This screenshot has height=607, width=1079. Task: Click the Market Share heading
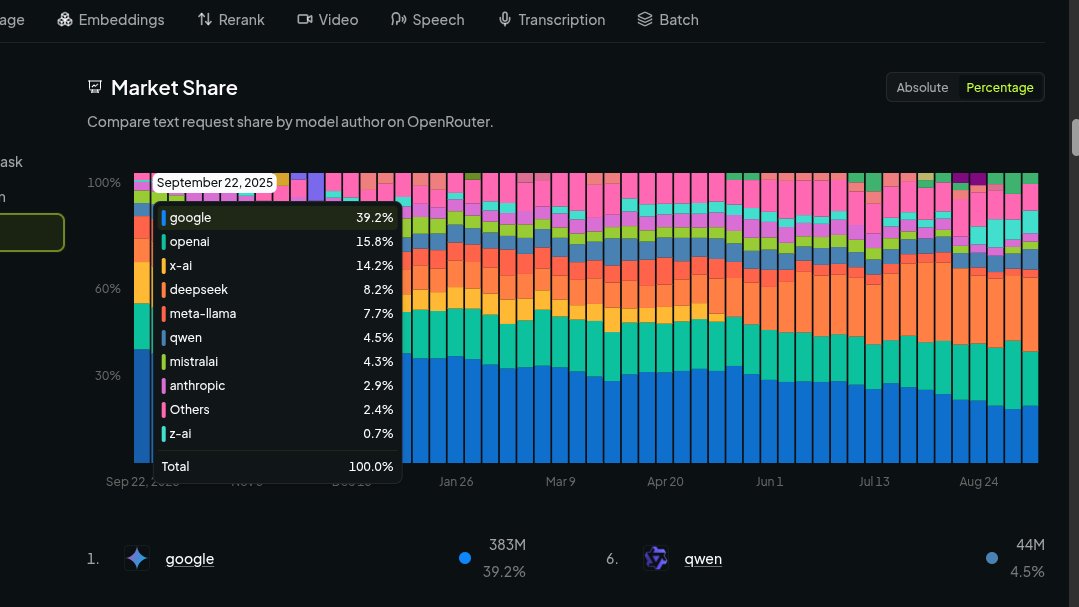coord(174,87)
